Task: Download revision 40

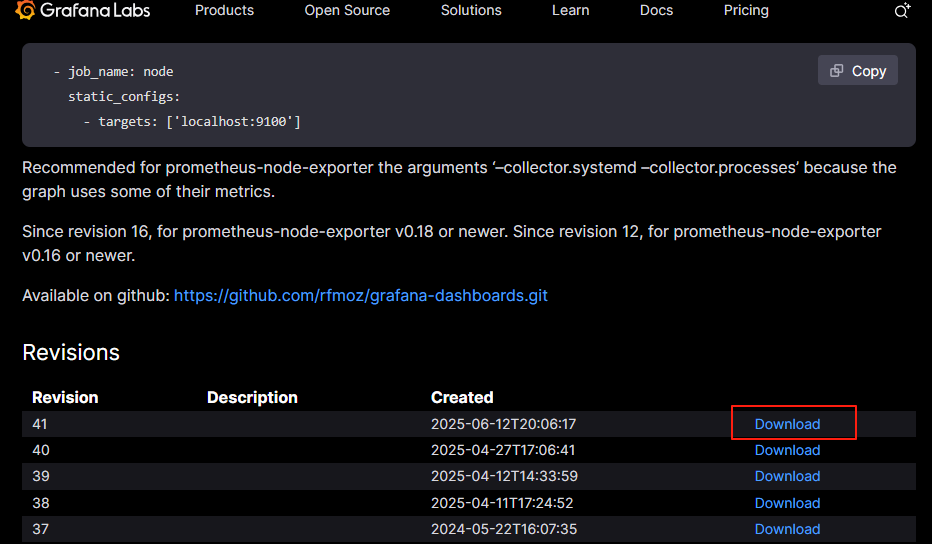Action: [x=787, y=450]
